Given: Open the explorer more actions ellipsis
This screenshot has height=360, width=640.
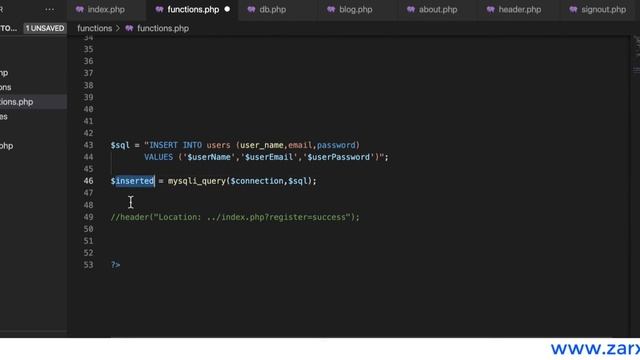Looking at the screenshot, I should pyautogui.click(x=50, y=9).
